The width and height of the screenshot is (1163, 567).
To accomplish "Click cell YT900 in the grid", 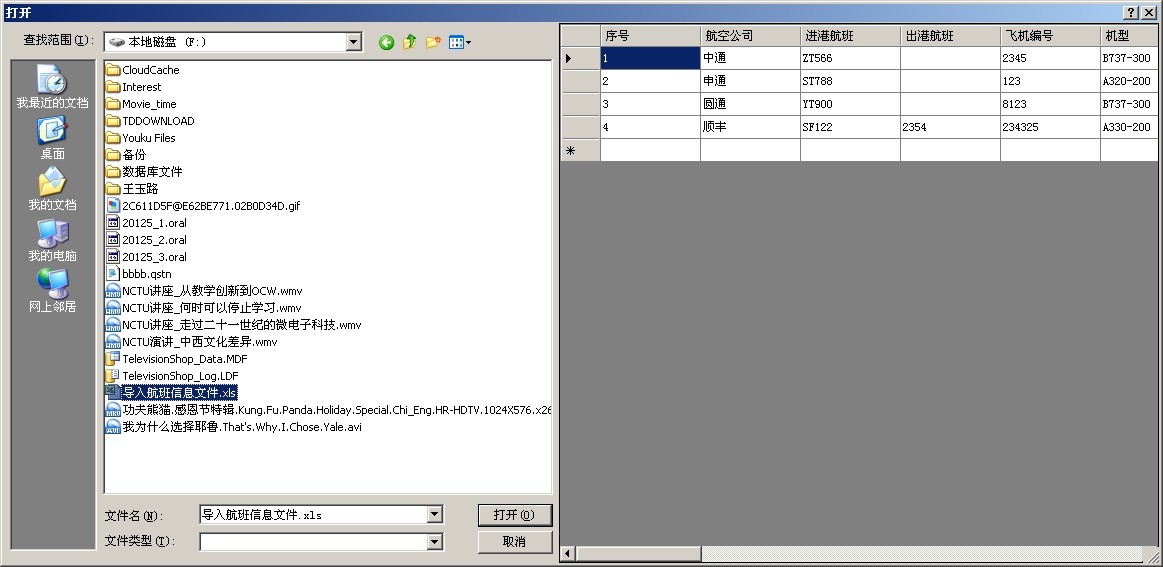I will [x=850, y=104].
